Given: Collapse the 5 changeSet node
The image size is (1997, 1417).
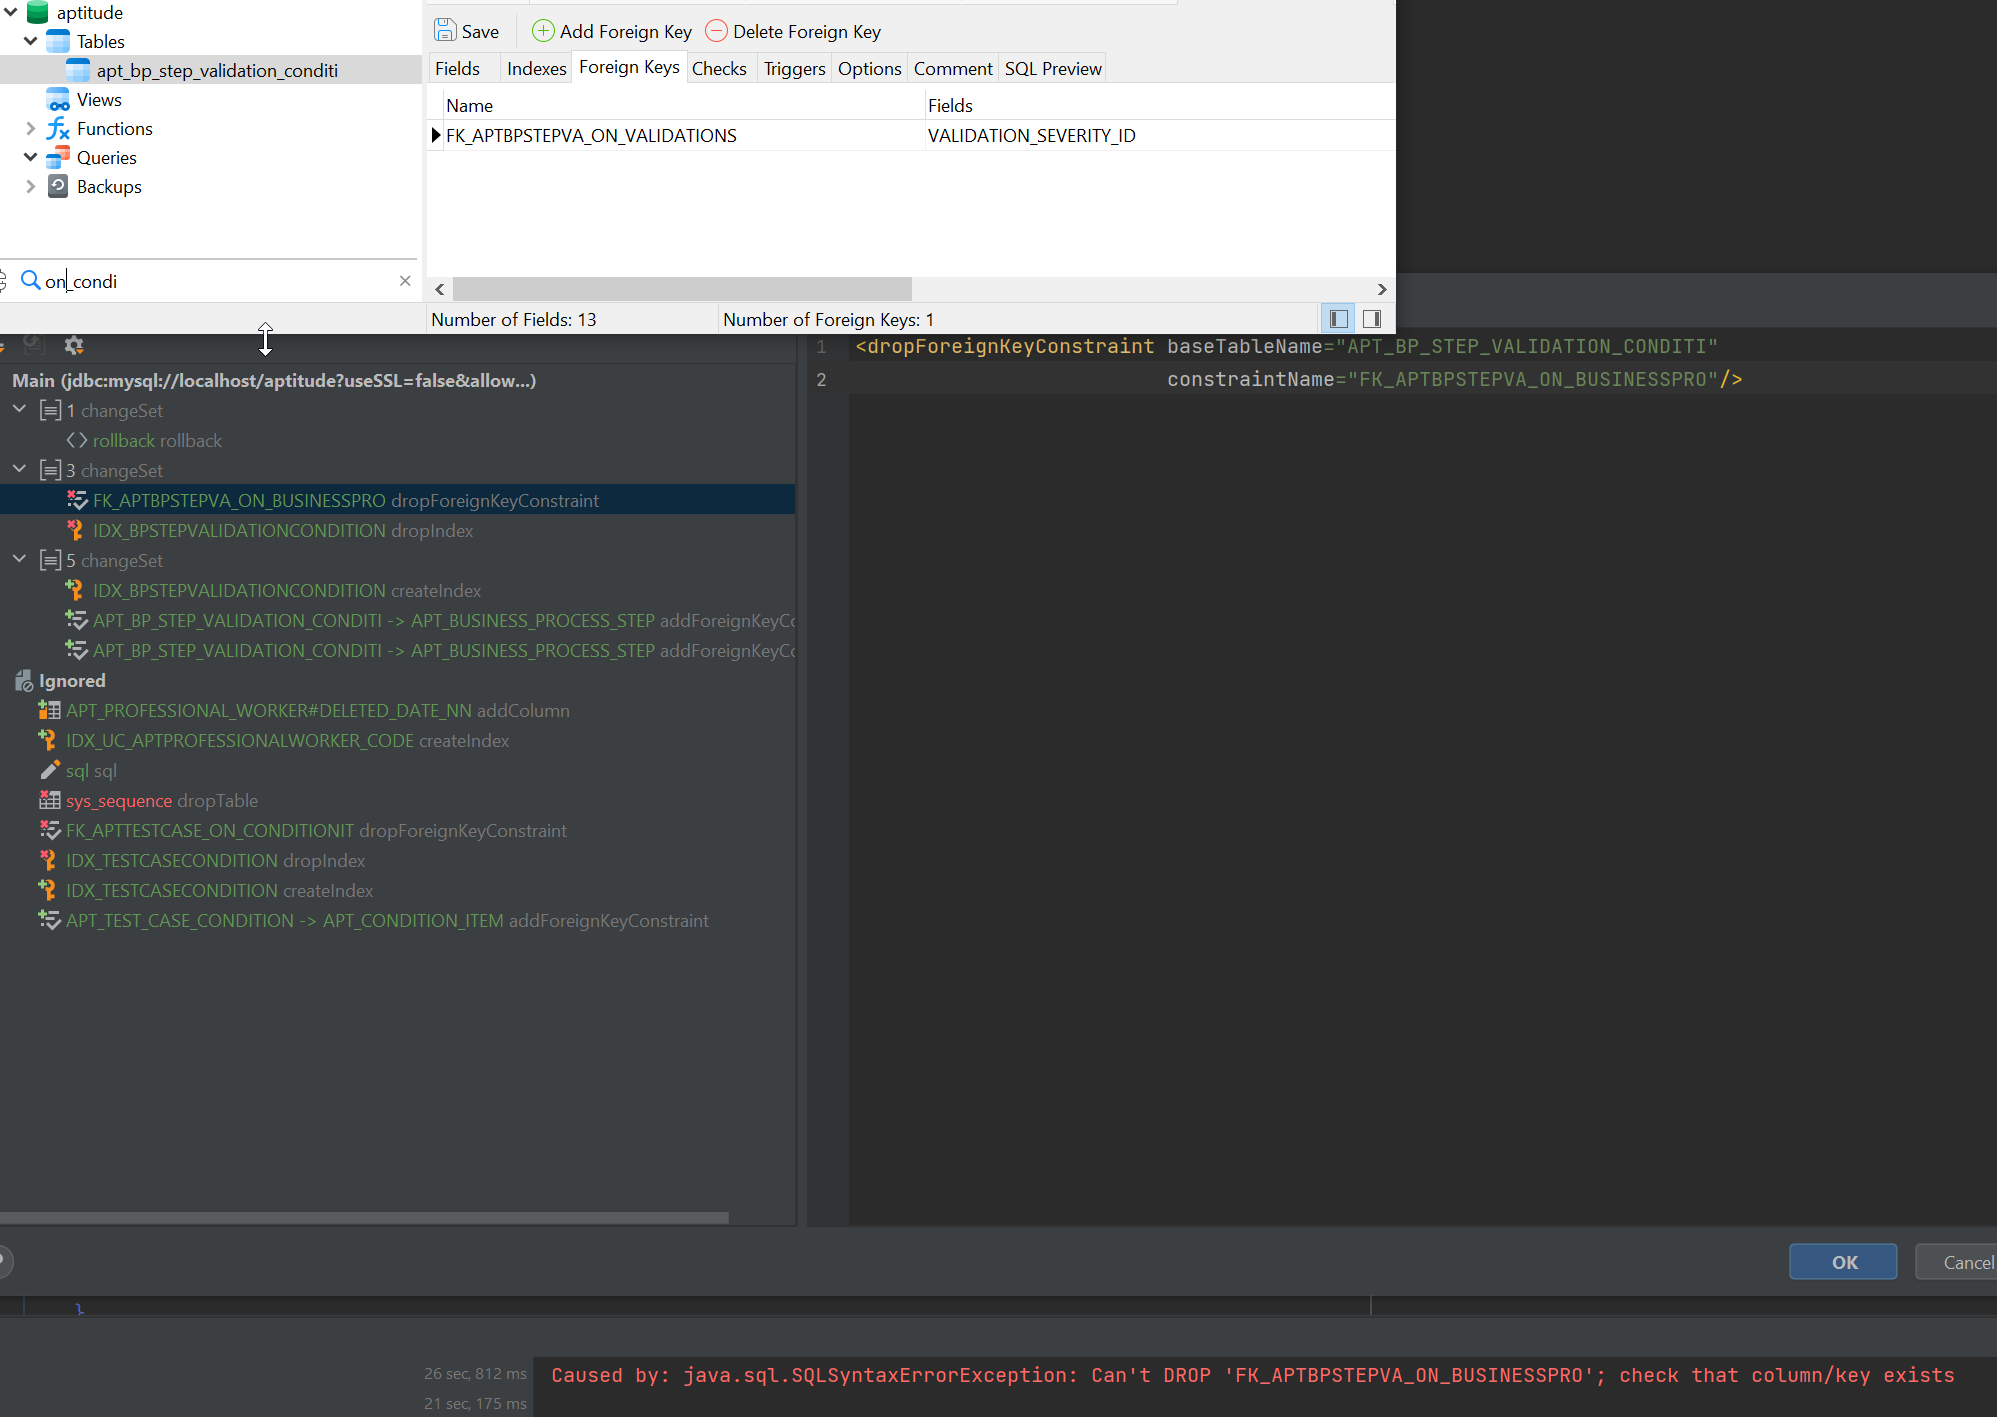Looking at the screenshot, I should pyautogui.click(x=19, y=559).
